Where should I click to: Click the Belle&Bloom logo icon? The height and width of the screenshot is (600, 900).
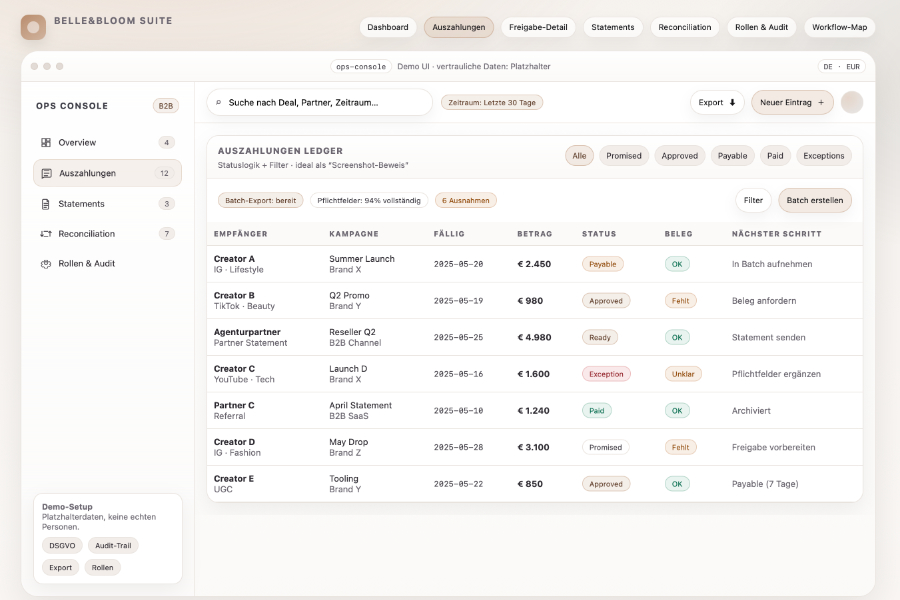coord(33,27)
